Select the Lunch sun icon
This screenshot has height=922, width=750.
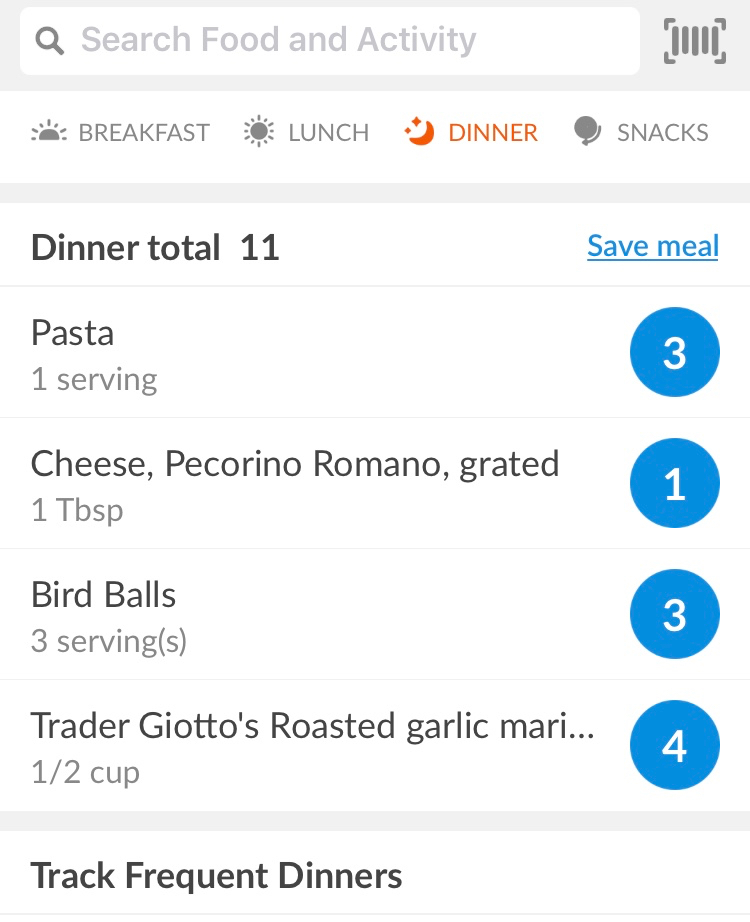[x=259, y=132]
